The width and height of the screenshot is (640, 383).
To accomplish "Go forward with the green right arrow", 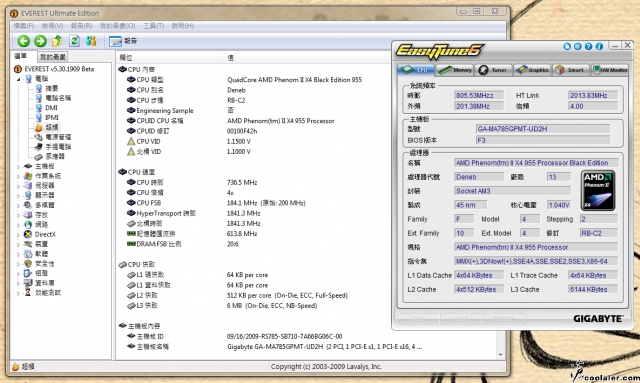I will tap(40, 41).
